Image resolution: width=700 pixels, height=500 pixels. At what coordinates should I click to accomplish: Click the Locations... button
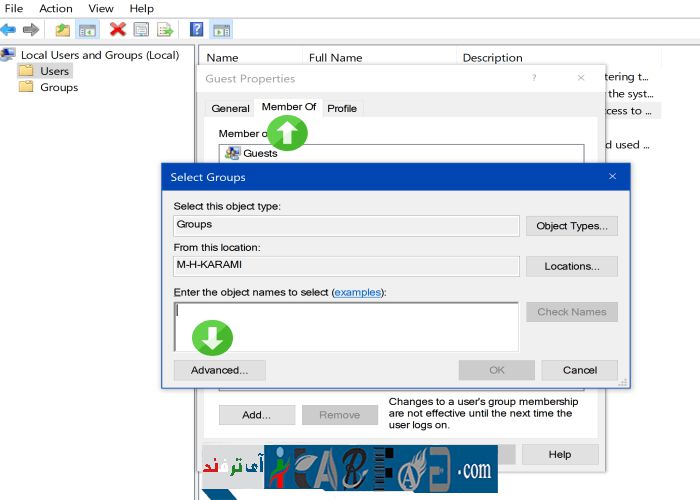tap(571, 267)
